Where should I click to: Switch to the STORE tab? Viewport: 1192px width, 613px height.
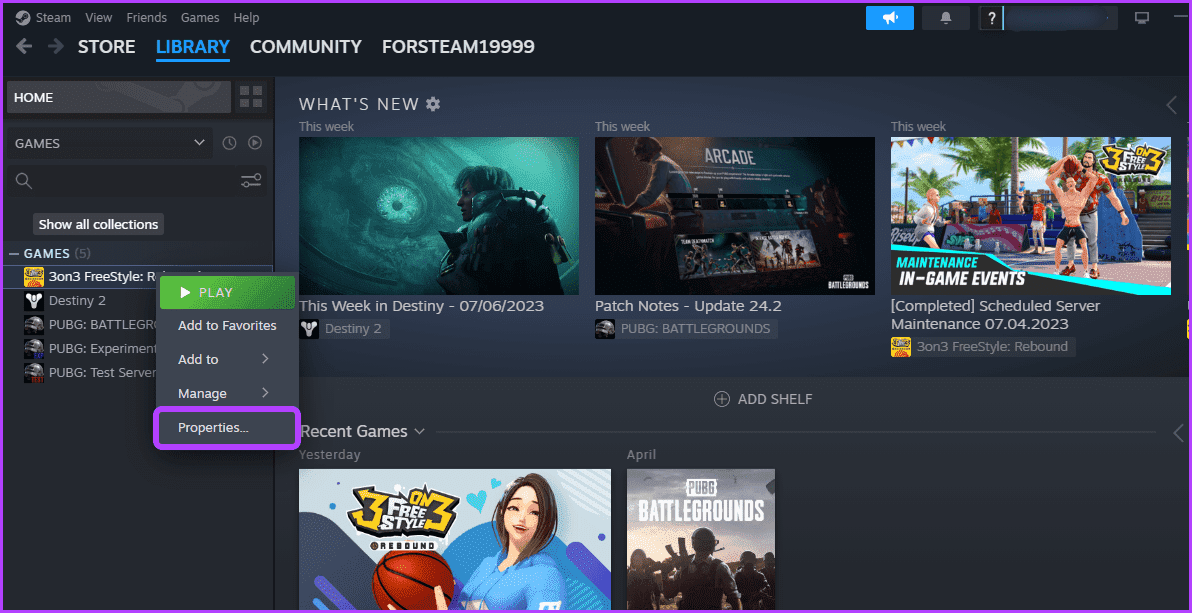[106, 46]
